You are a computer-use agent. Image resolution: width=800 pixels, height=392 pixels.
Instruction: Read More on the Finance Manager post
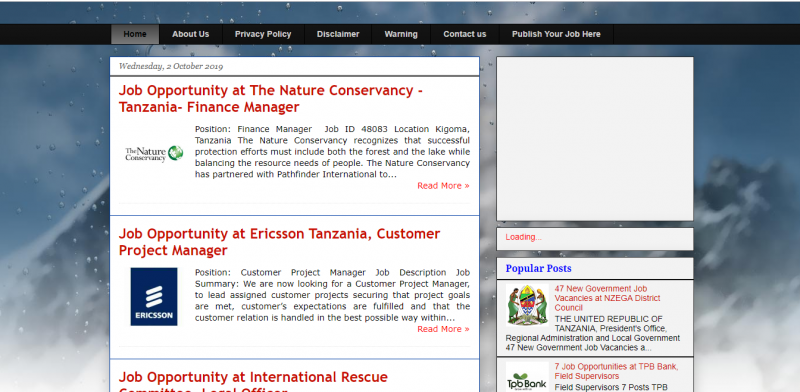click(443, 186)
